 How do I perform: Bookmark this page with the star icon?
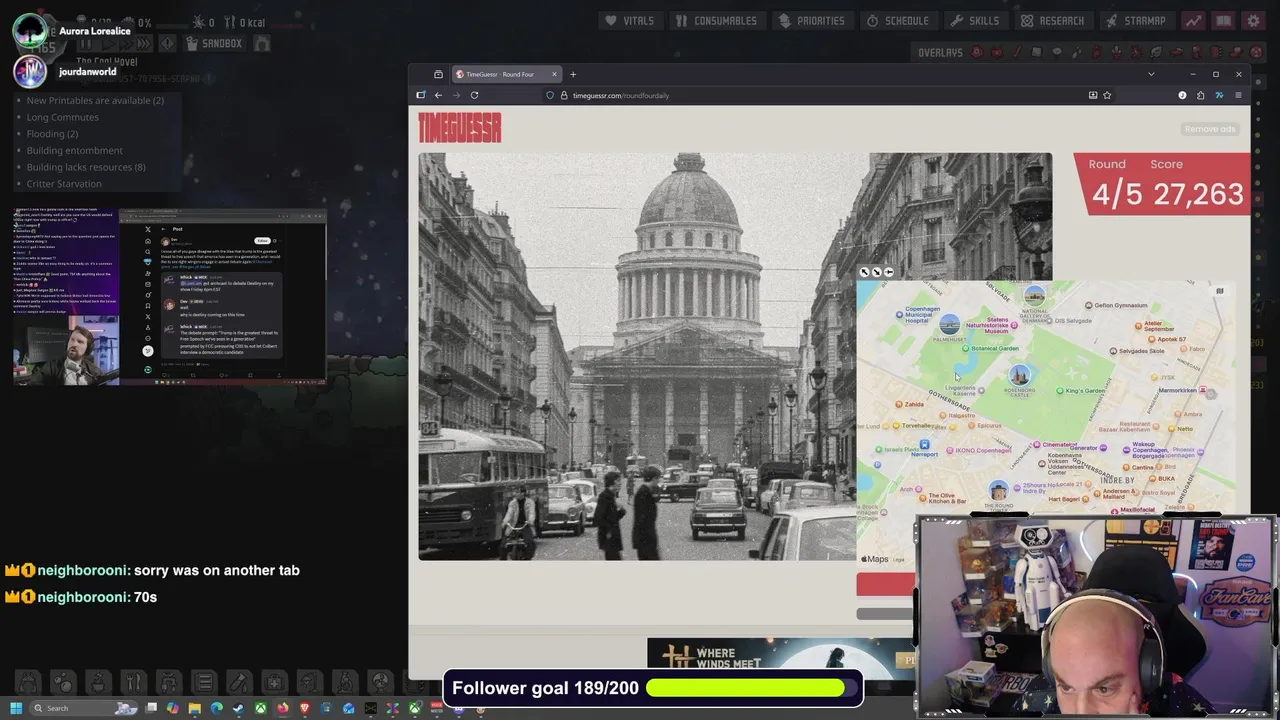(x=1107, y=95)
